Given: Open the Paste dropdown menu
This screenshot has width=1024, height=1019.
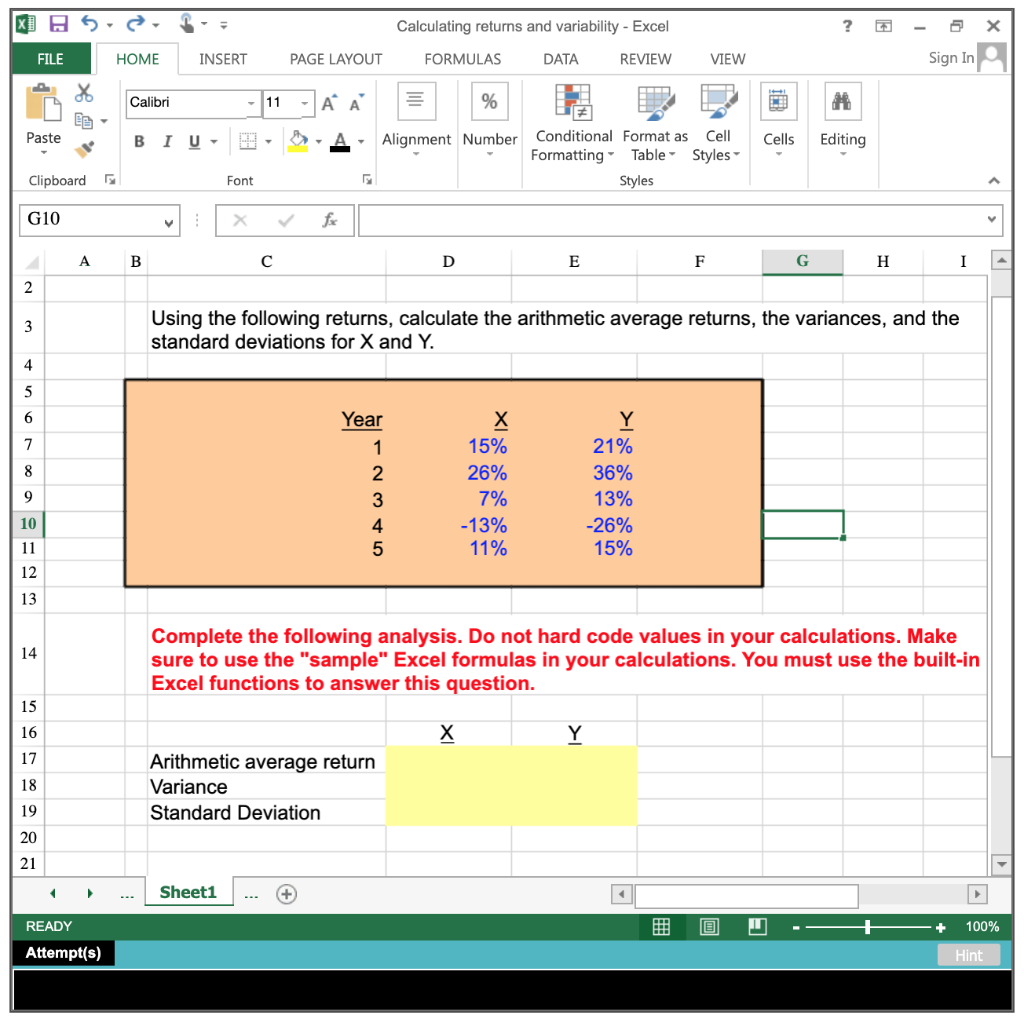Looking at the screenshot, I should pos(42,150).
